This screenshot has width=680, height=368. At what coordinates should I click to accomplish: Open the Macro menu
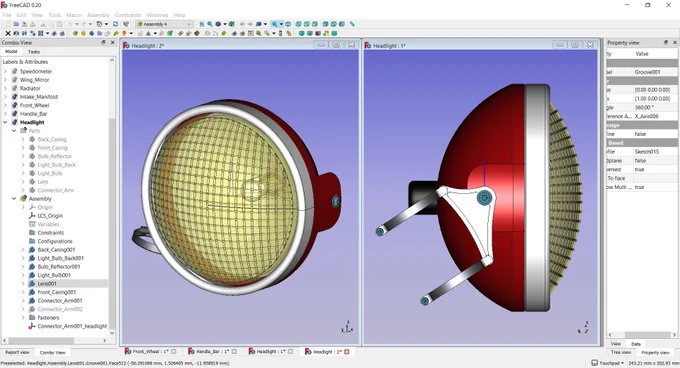pos(74,15)
